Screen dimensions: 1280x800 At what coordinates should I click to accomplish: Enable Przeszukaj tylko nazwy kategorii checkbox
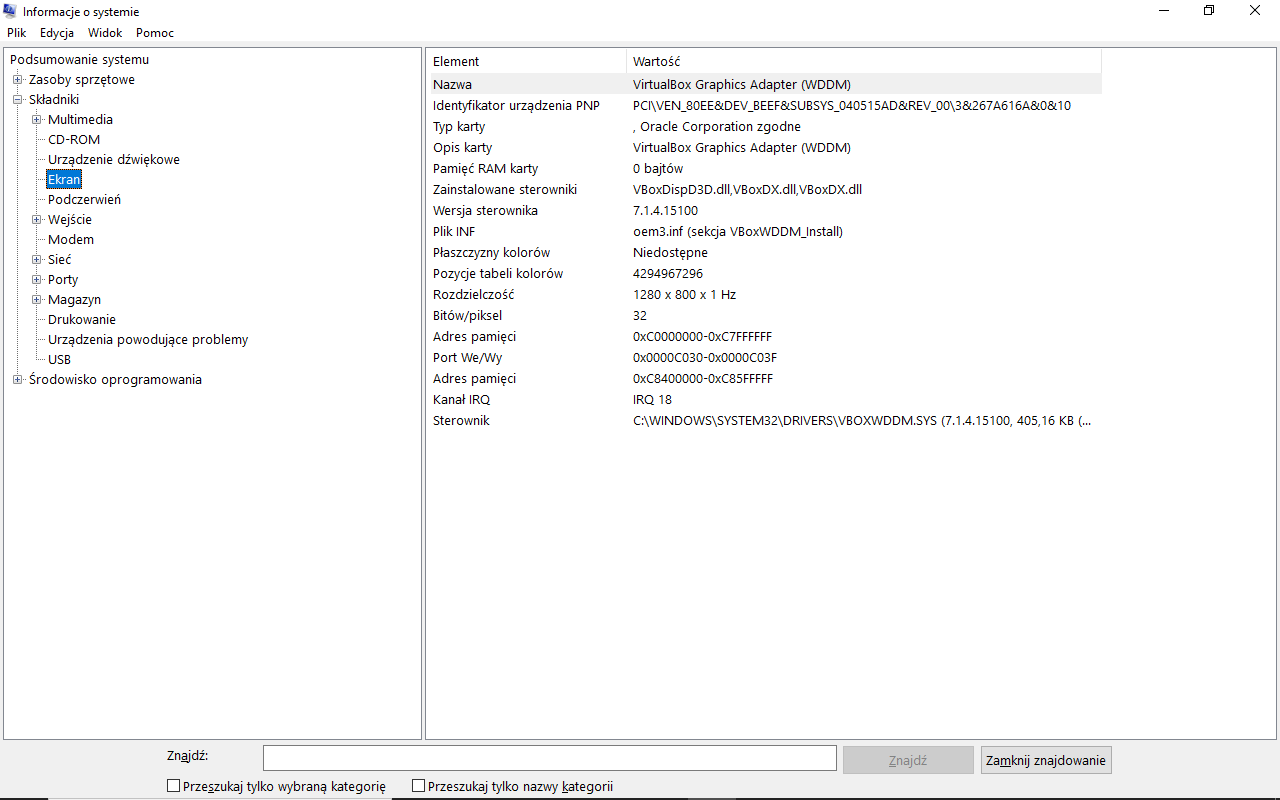pyautogui.click(x=419, y=787)
